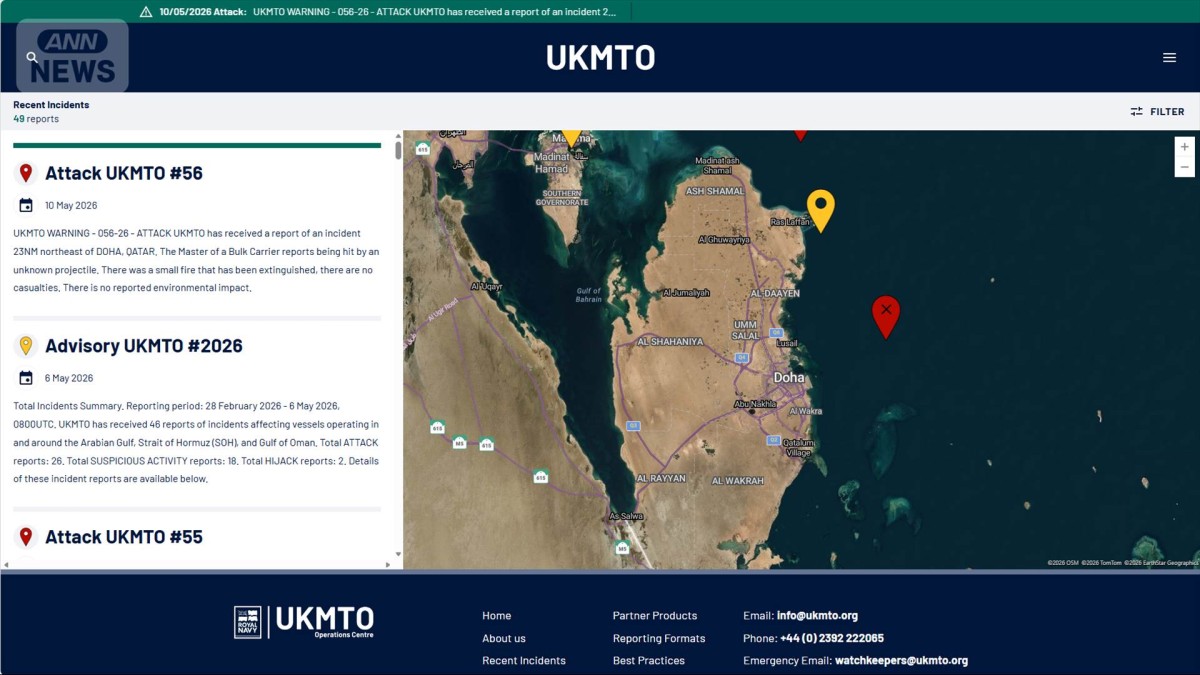Click the M5 road shield near As Salwa
The width and height of the screenshot is (1200, 675).
point(622,548)
